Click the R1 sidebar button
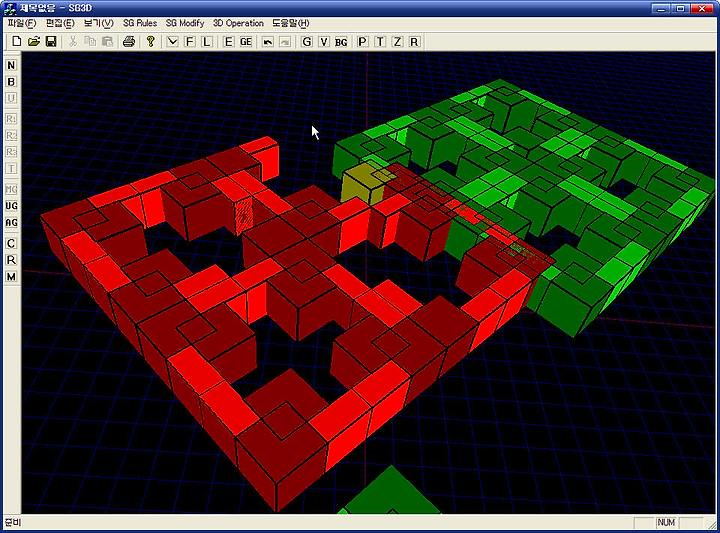Screen dimensions: 720x533 tap(11, 119)
